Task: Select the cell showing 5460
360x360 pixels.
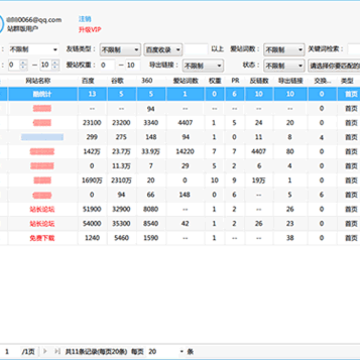Action: coord(121,238)
